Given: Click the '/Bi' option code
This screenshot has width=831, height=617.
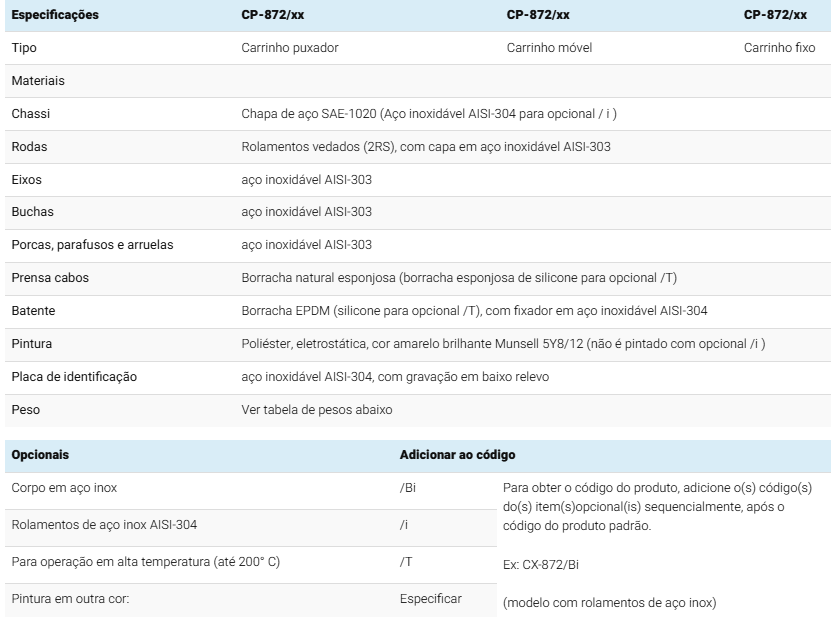Looking at the screenshot, I should click(408, 488).
